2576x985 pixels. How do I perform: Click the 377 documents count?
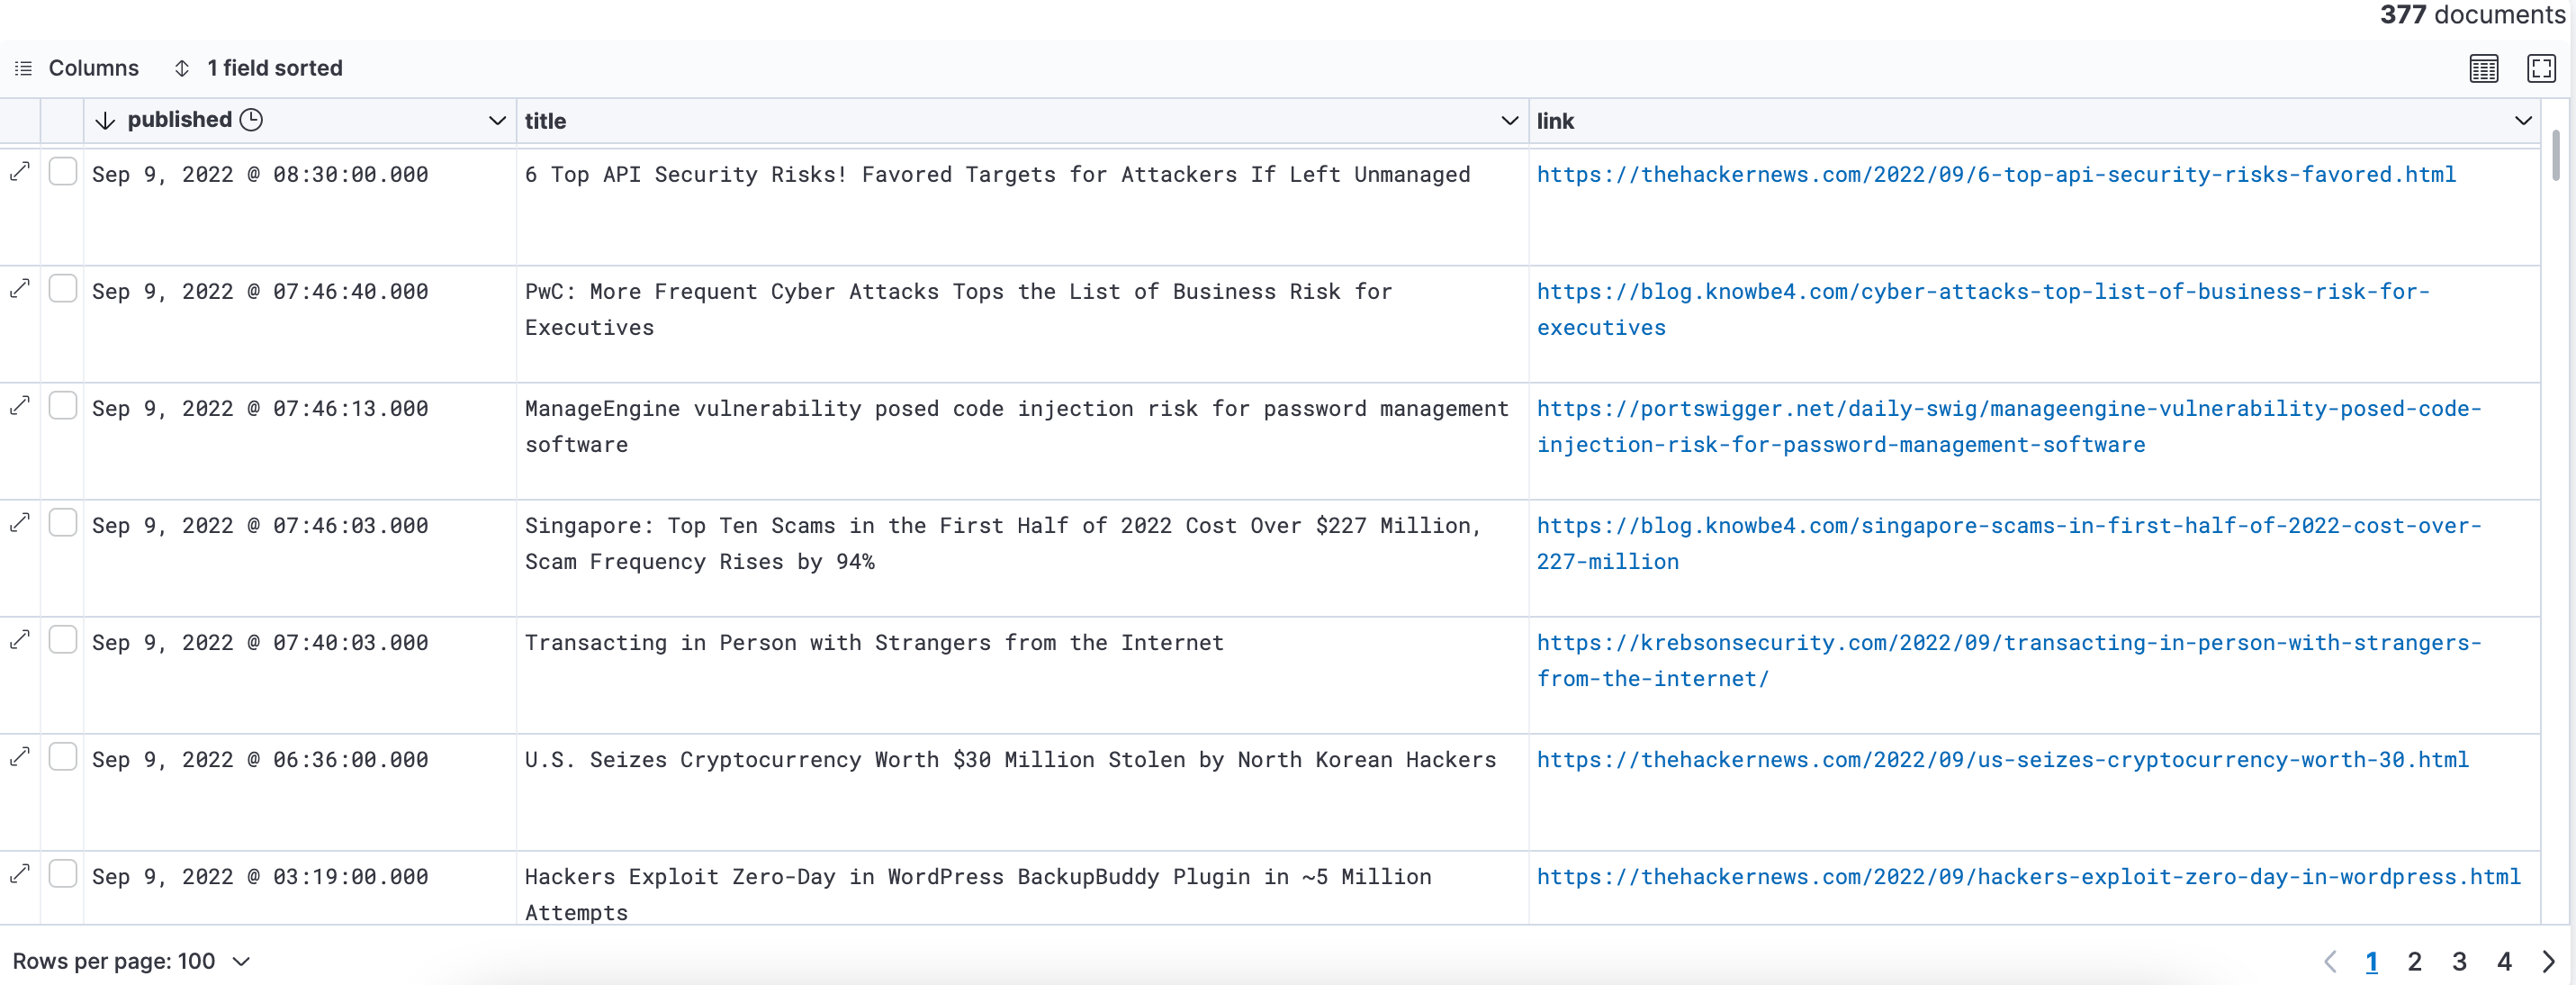point(2472,15)
